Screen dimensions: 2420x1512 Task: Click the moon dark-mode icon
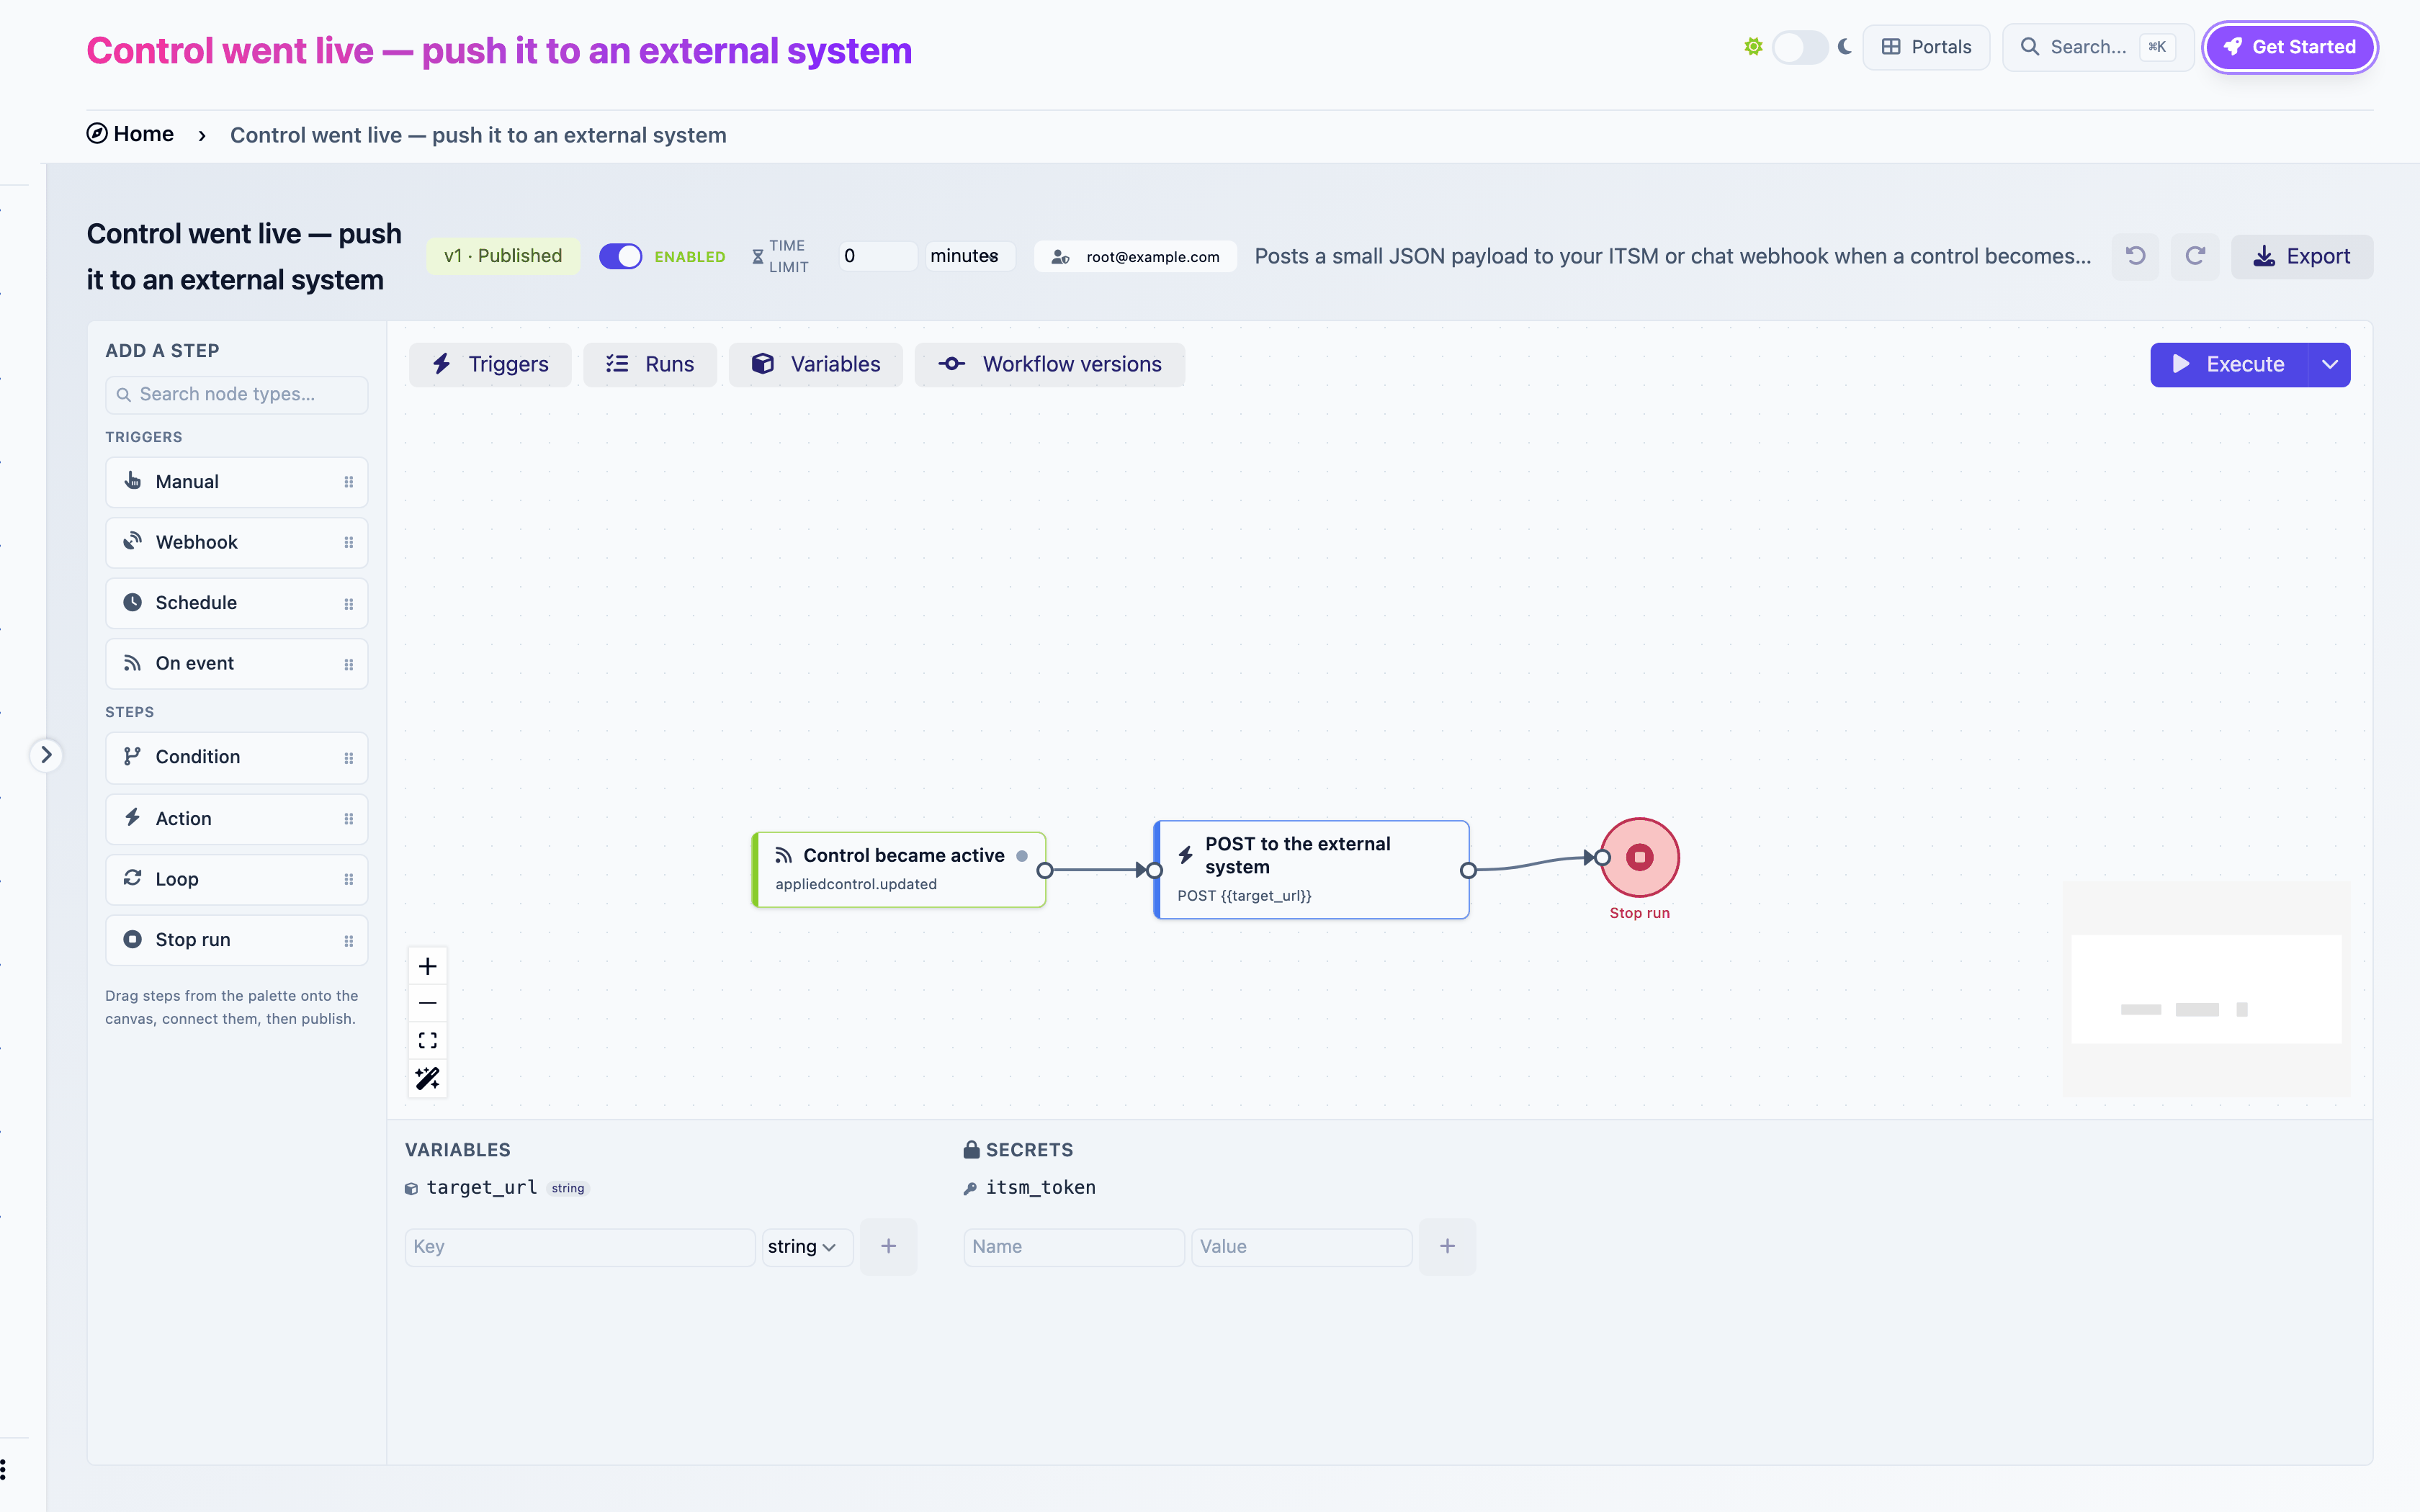tap(1845, 47)
